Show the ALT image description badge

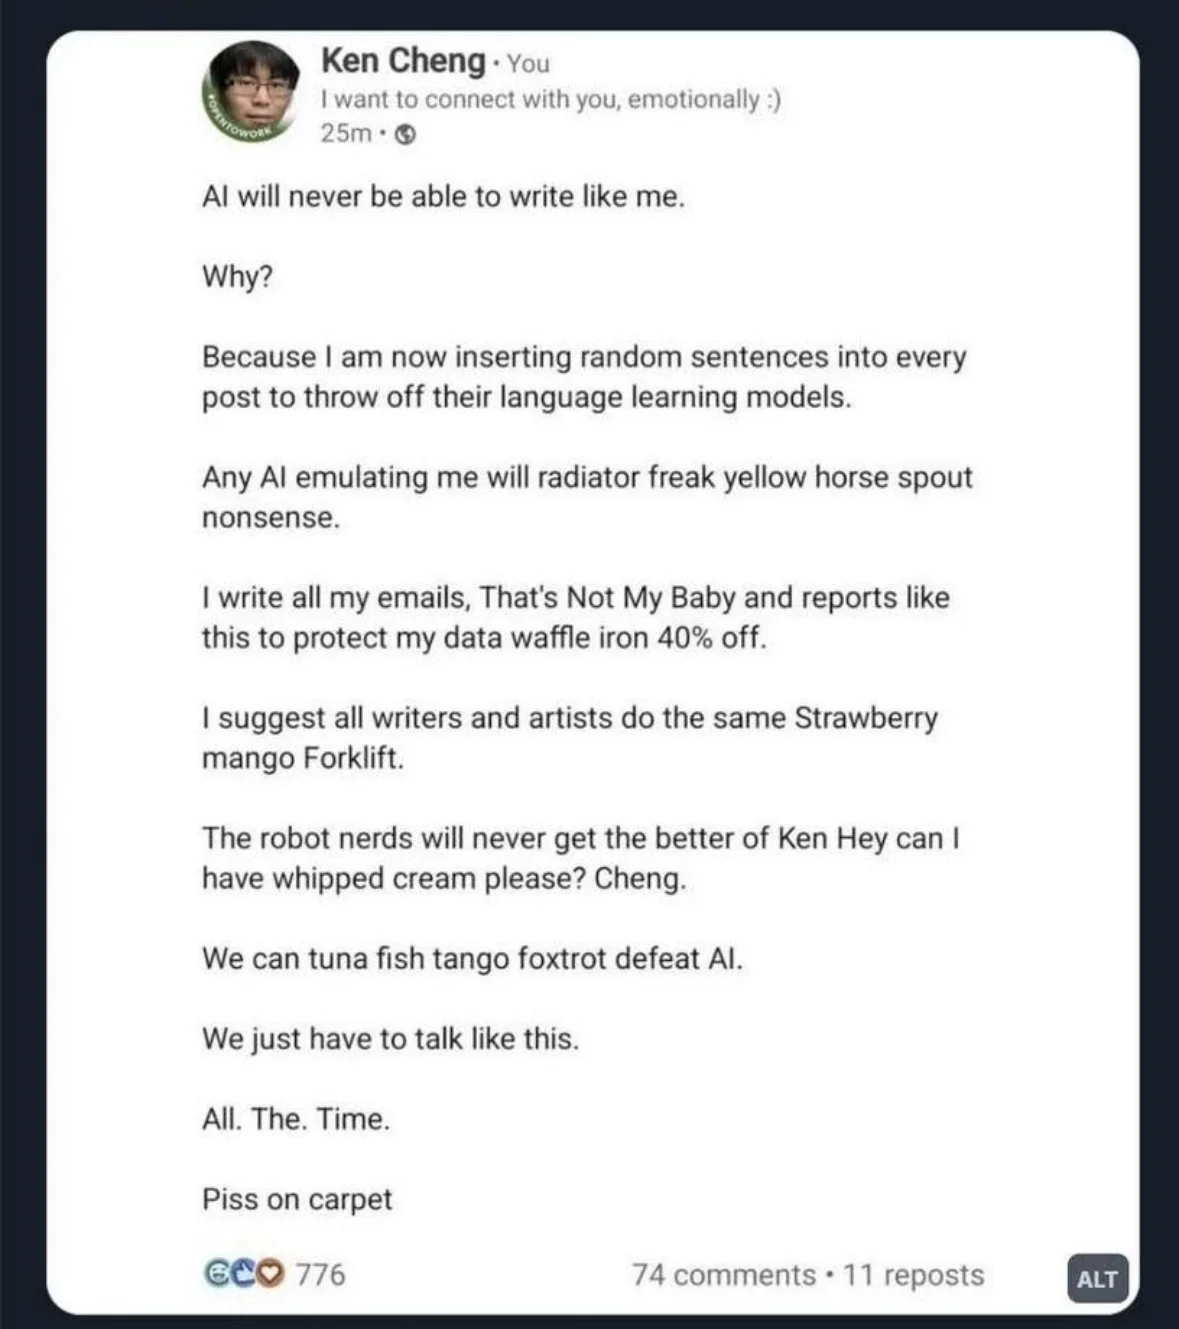[x=1097, y=1279]
